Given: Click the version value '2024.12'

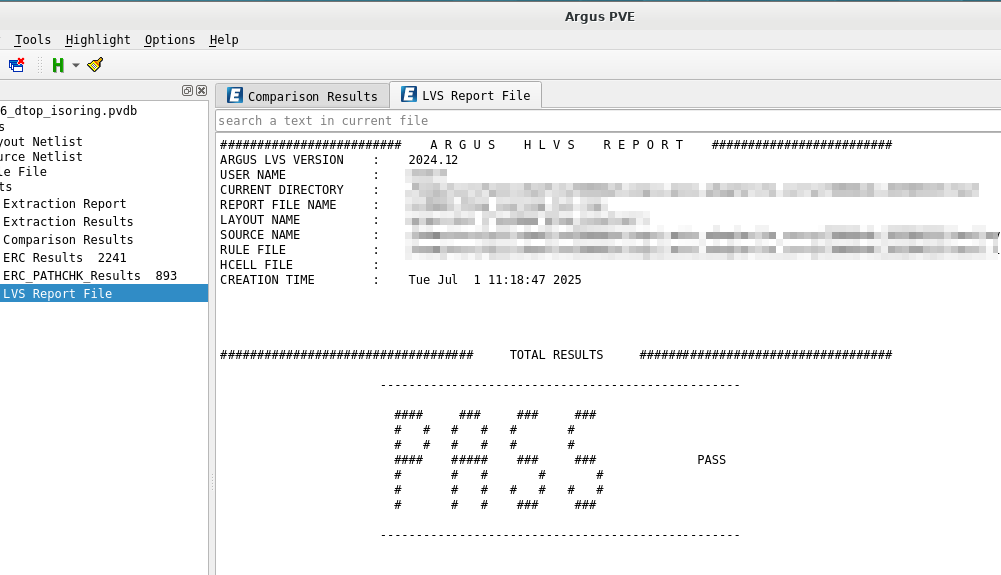Looking at the screenshot, I should [433, 160].
